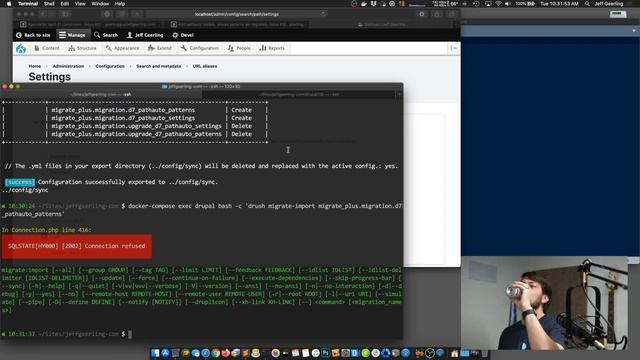Open the View menu in menu bar
Screen dimensions: 640x360
80,4
